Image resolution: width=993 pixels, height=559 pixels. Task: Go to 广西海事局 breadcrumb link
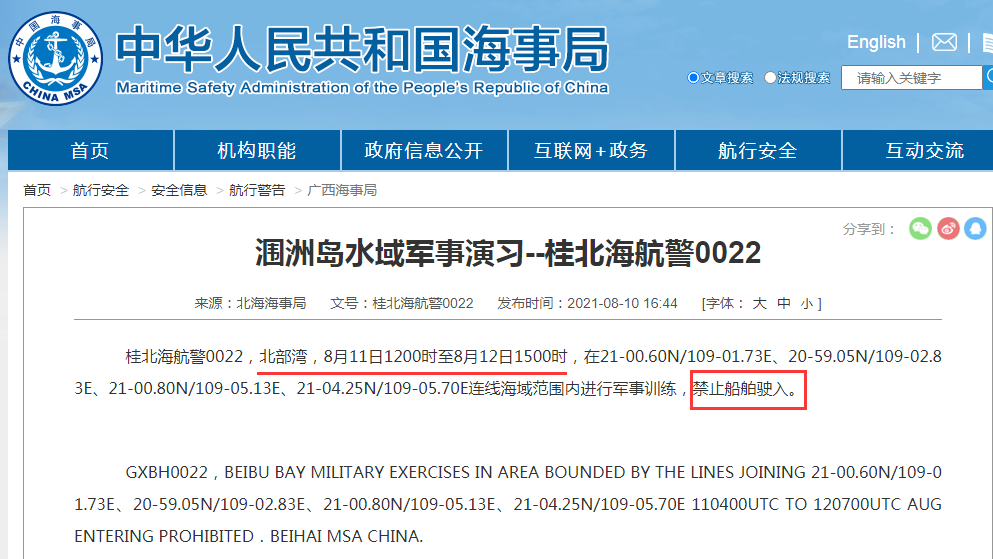(342, 190)
